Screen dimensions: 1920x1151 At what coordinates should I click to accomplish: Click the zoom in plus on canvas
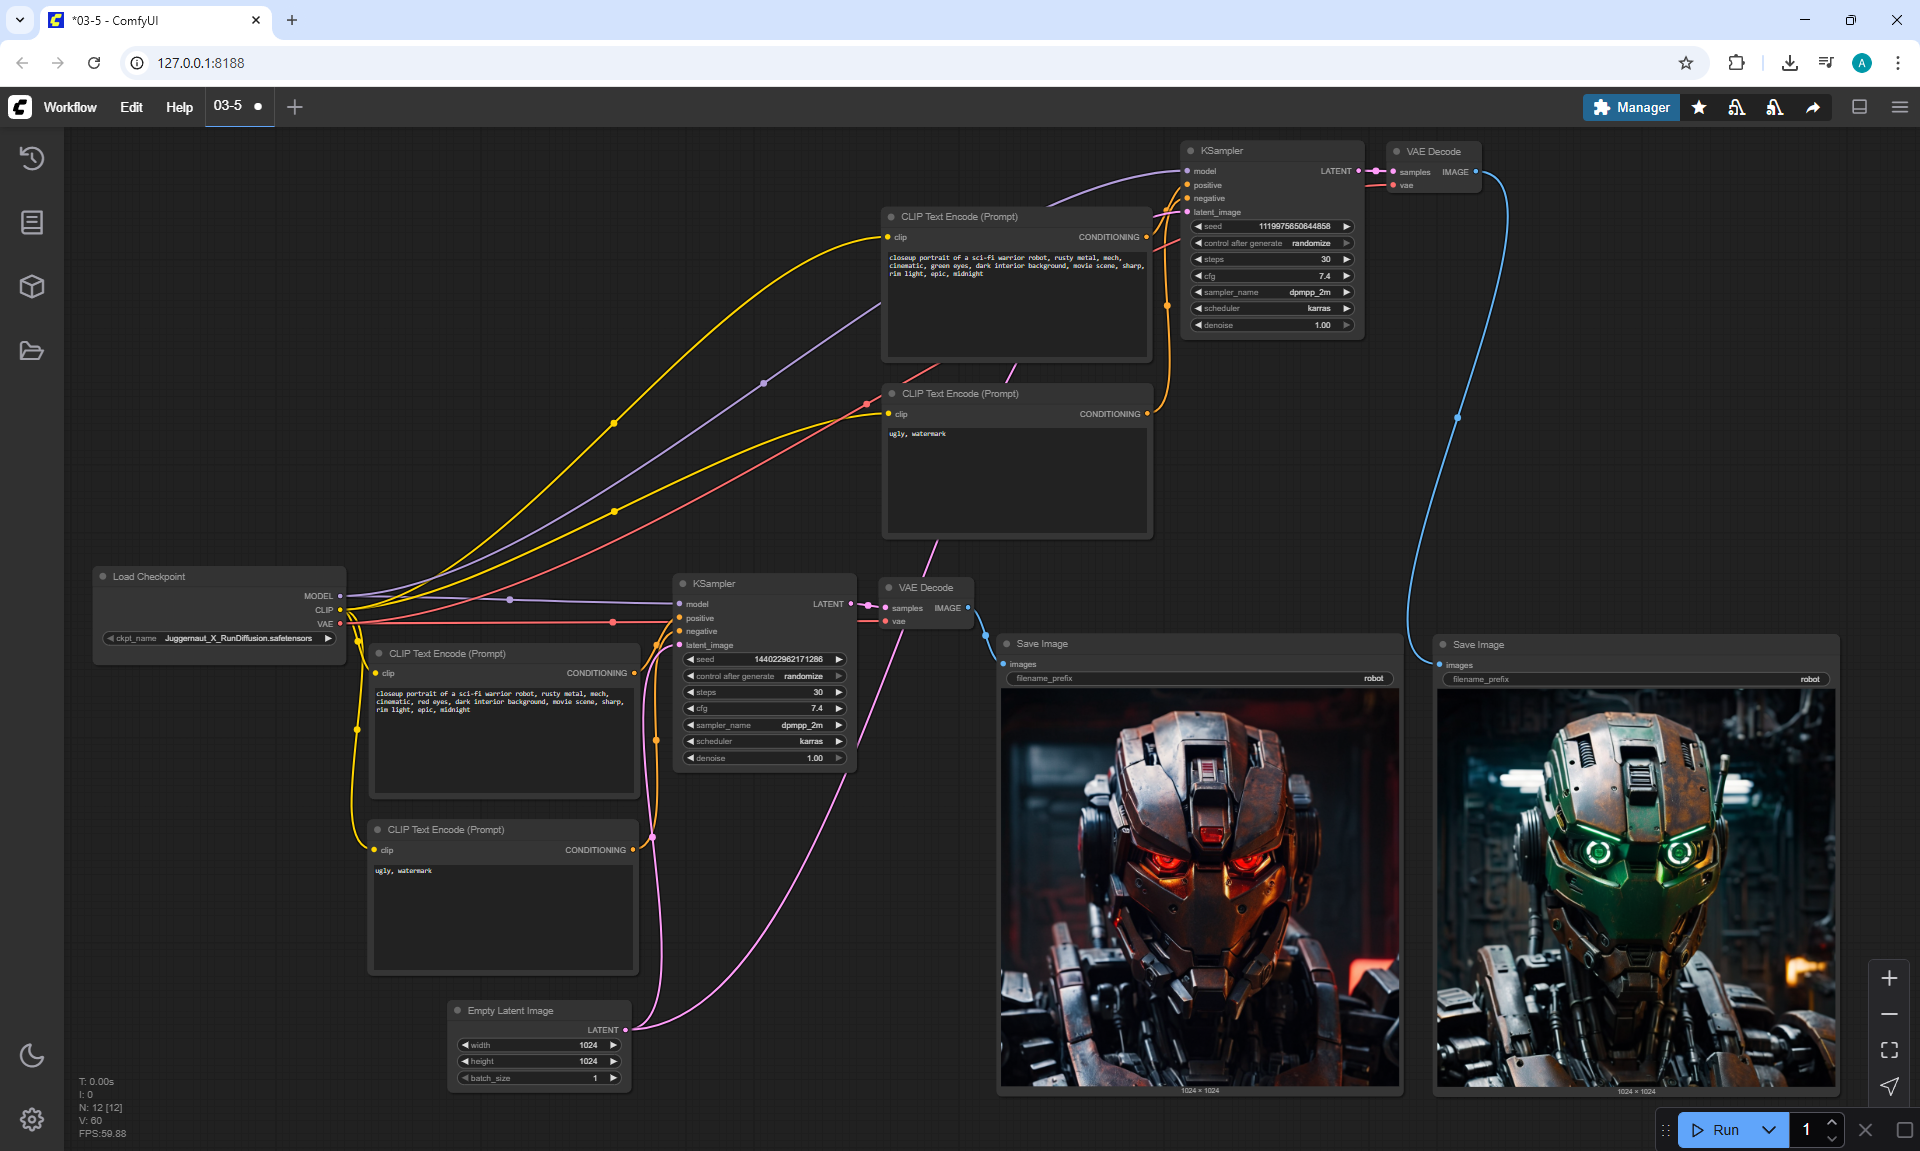coord(1889,978)
